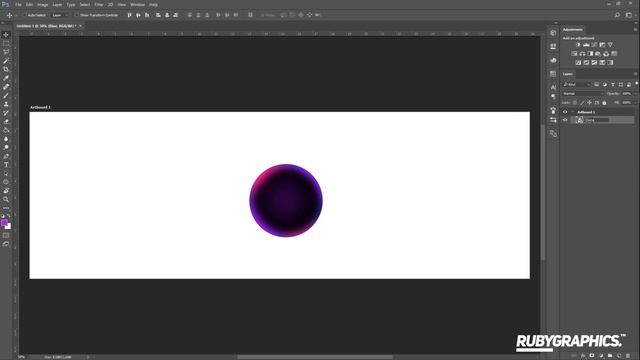Viewport: 640px width, 360px height.
Task: Select the Ellipse layer thumbnail
Action: pos(580,120)
